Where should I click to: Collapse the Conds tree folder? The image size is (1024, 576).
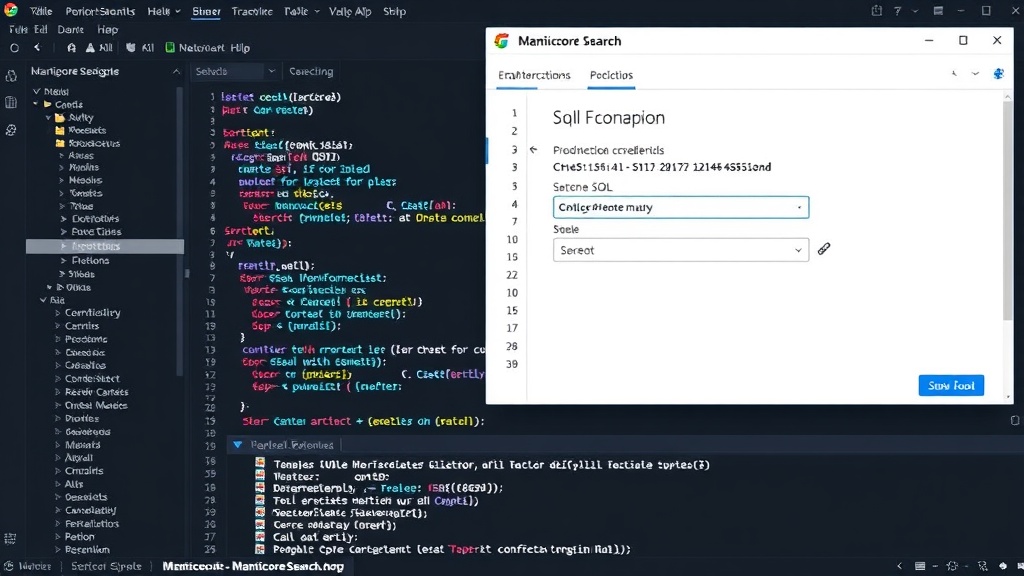pos(36,104)
